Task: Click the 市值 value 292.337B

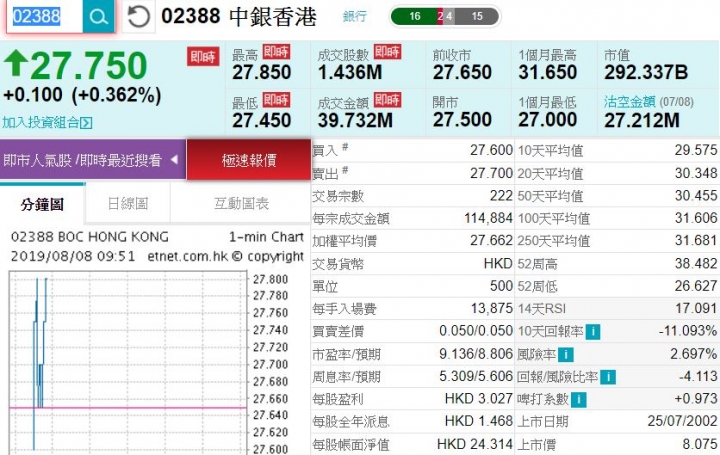Action: tap(646, 73)
